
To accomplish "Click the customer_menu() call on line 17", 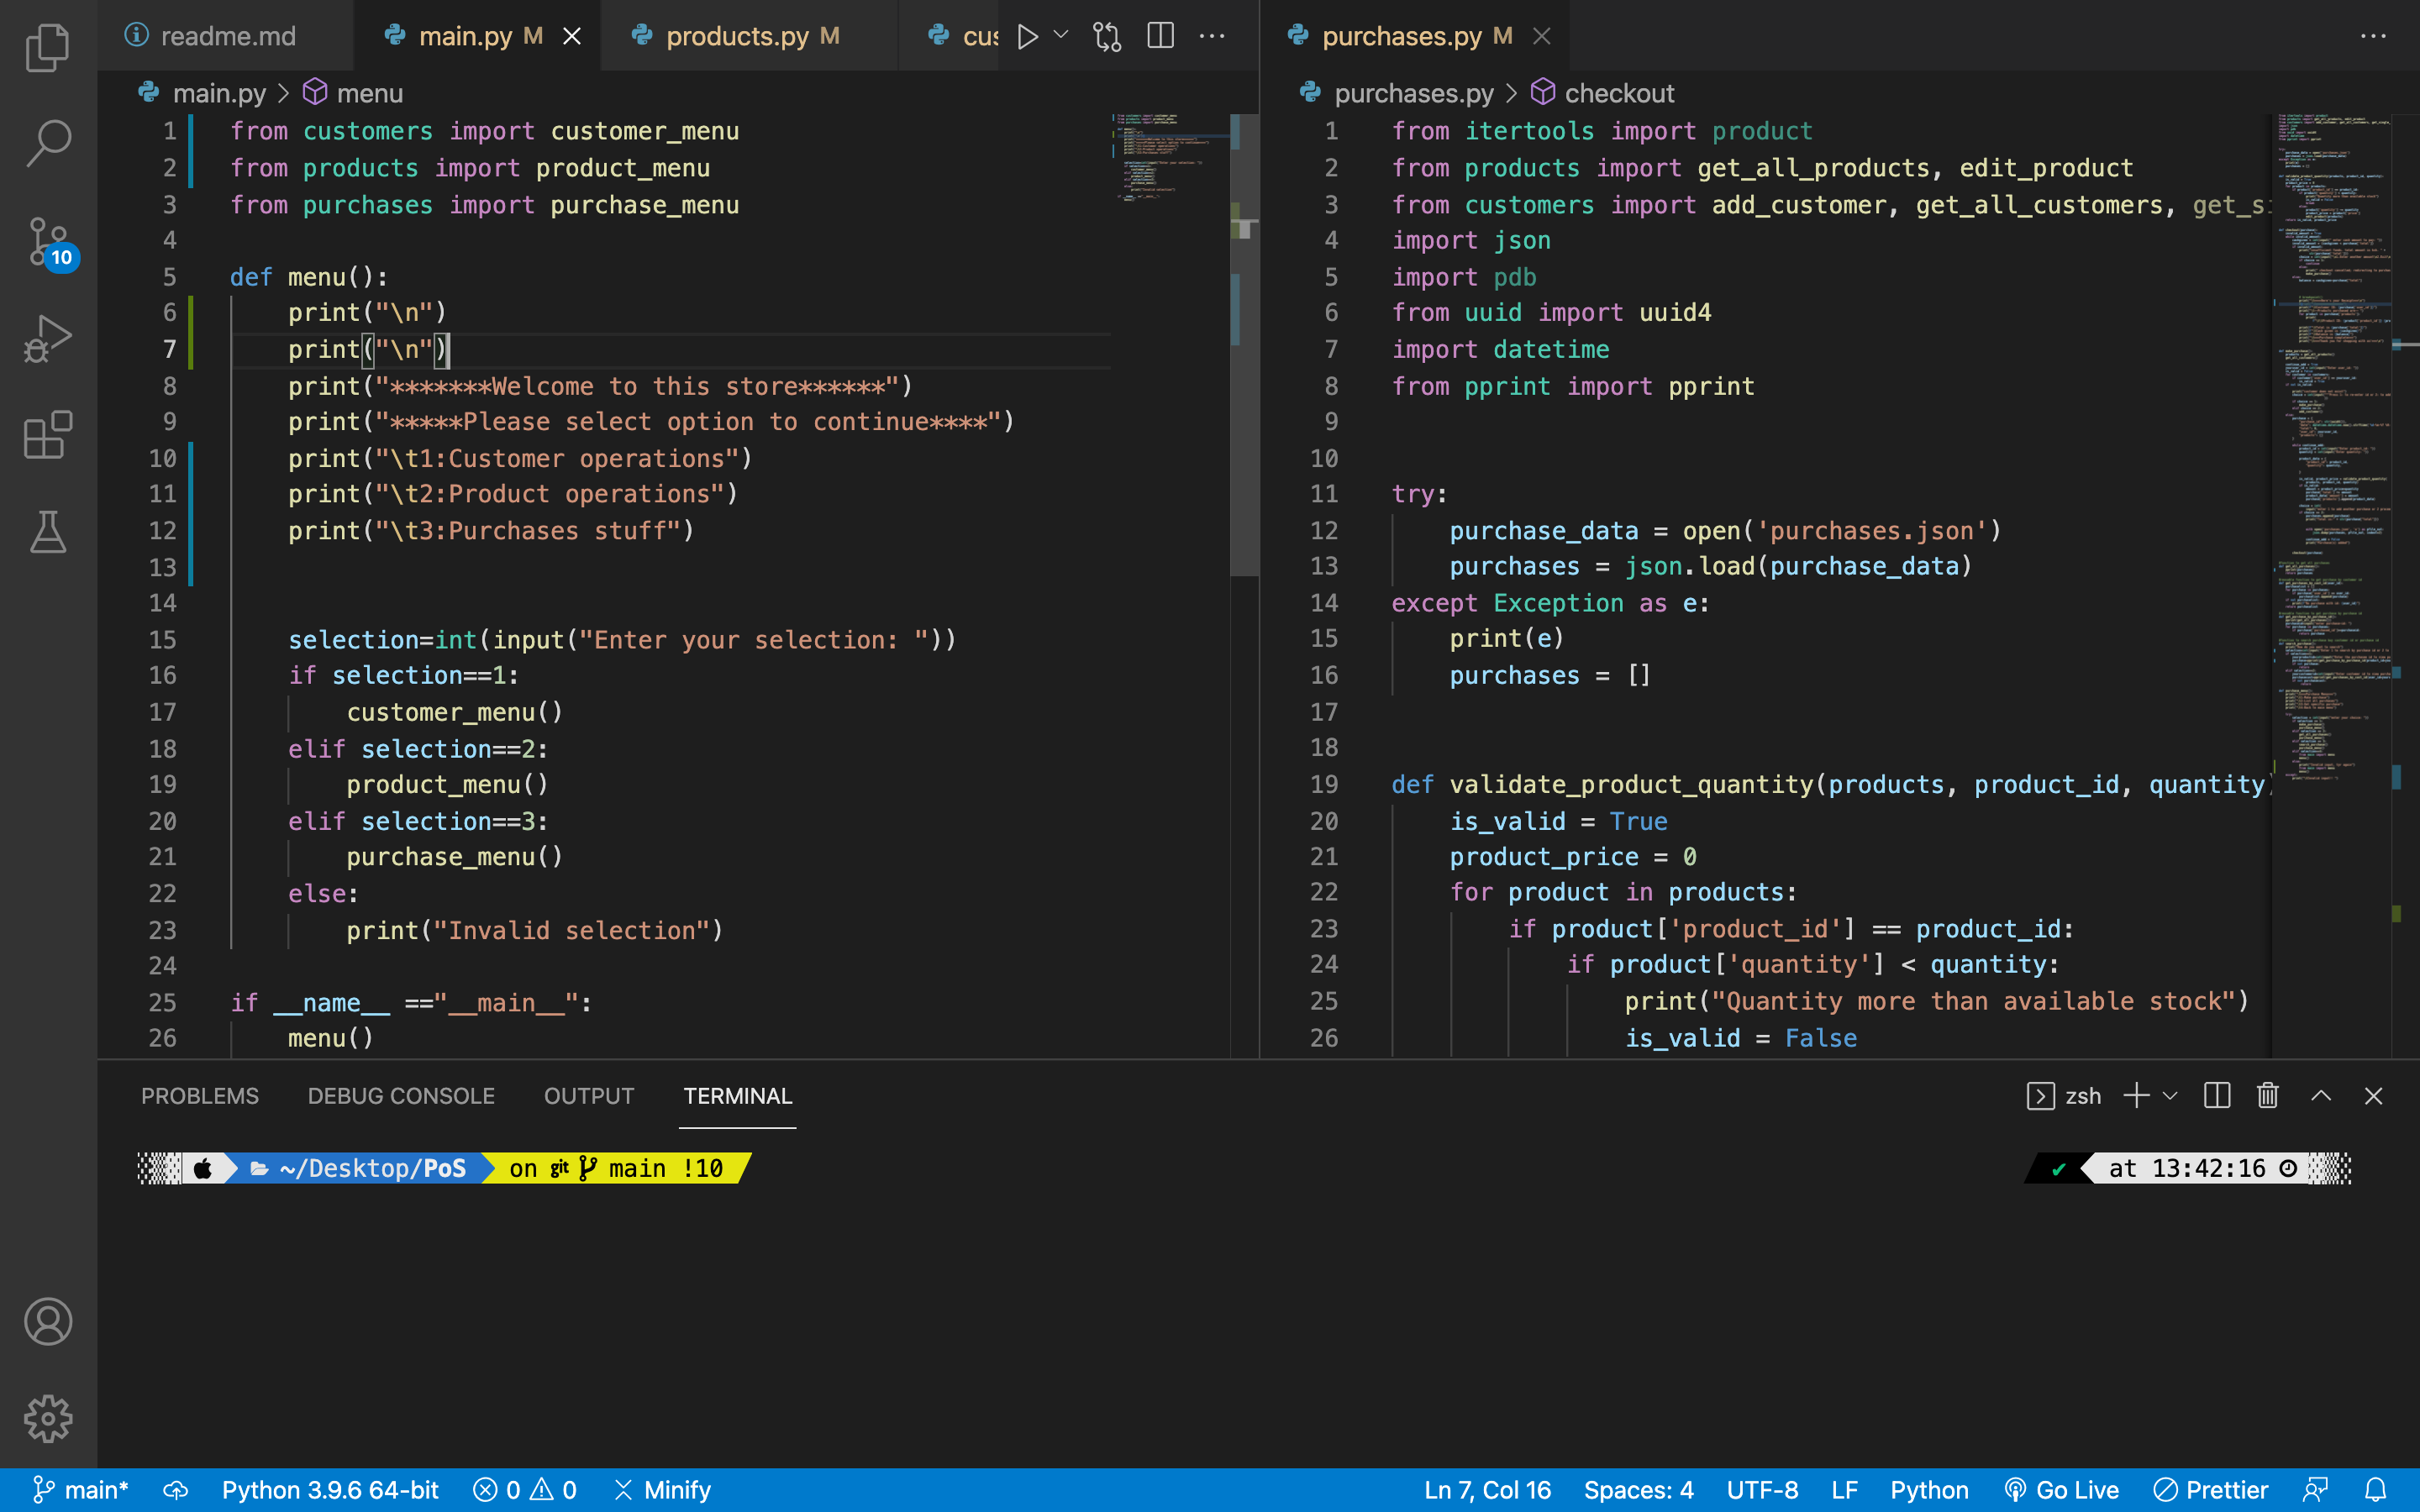I will click(x=455, y=712).
